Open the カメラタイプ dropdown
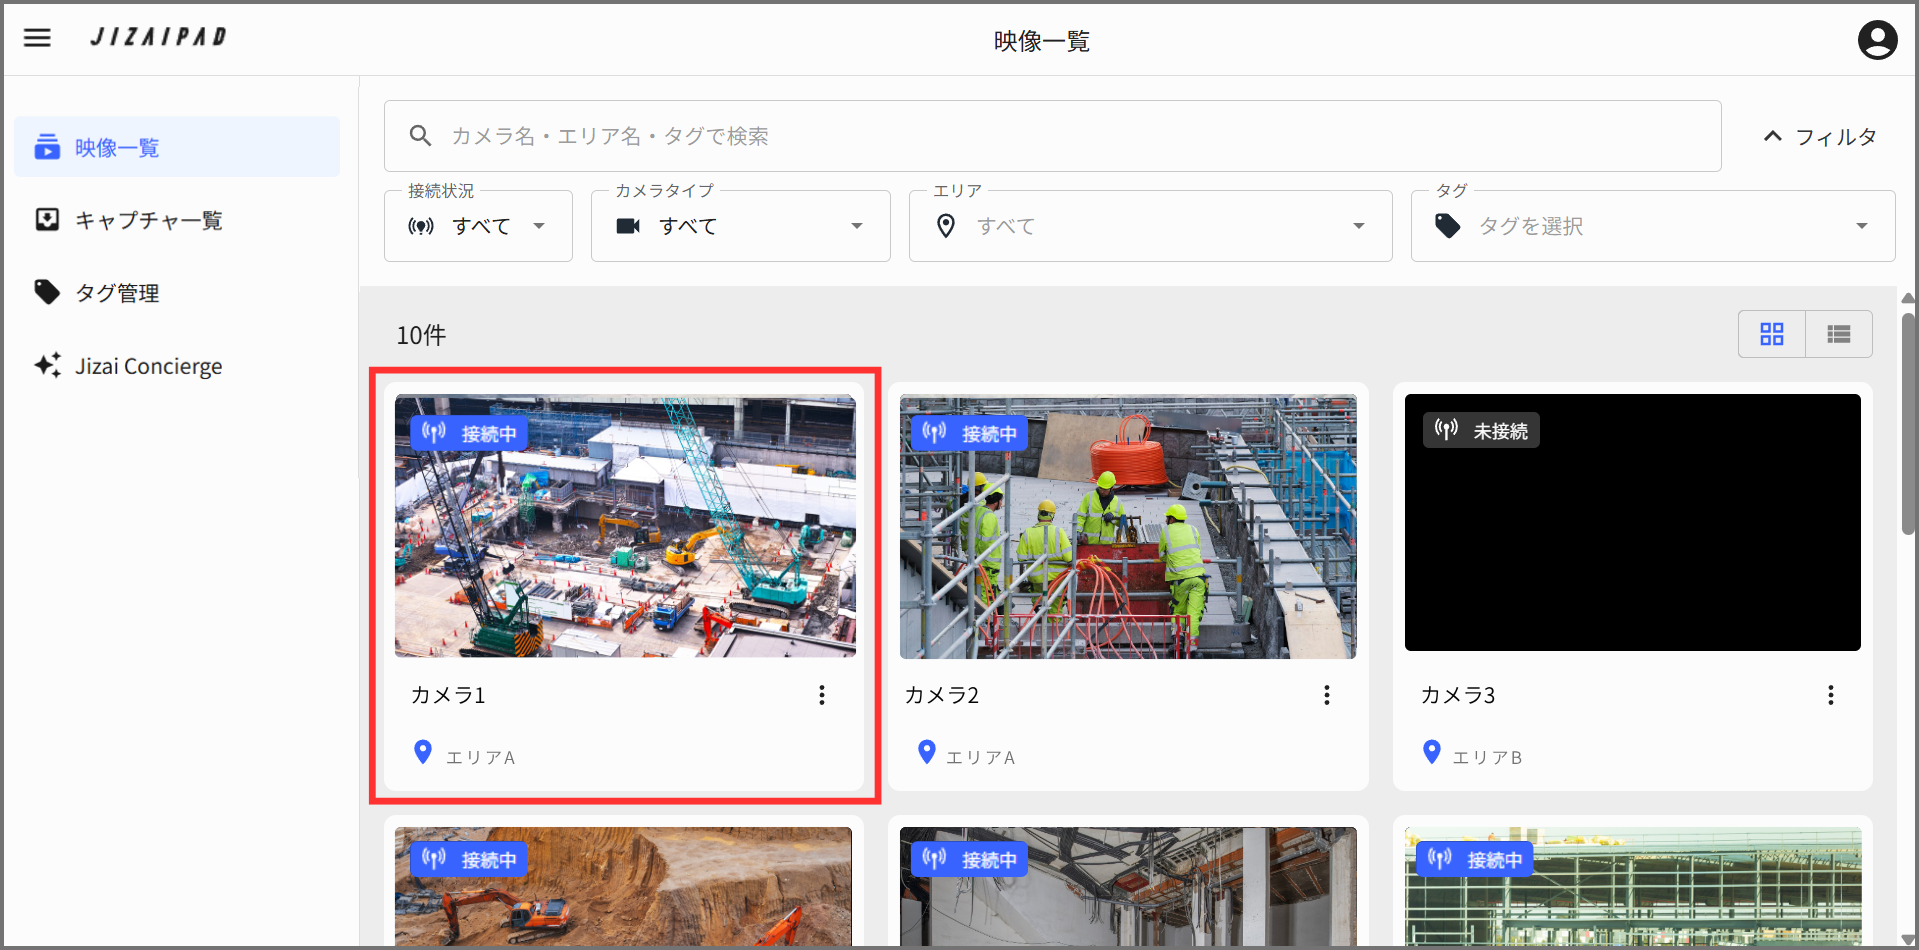 (x=740, y=226)
